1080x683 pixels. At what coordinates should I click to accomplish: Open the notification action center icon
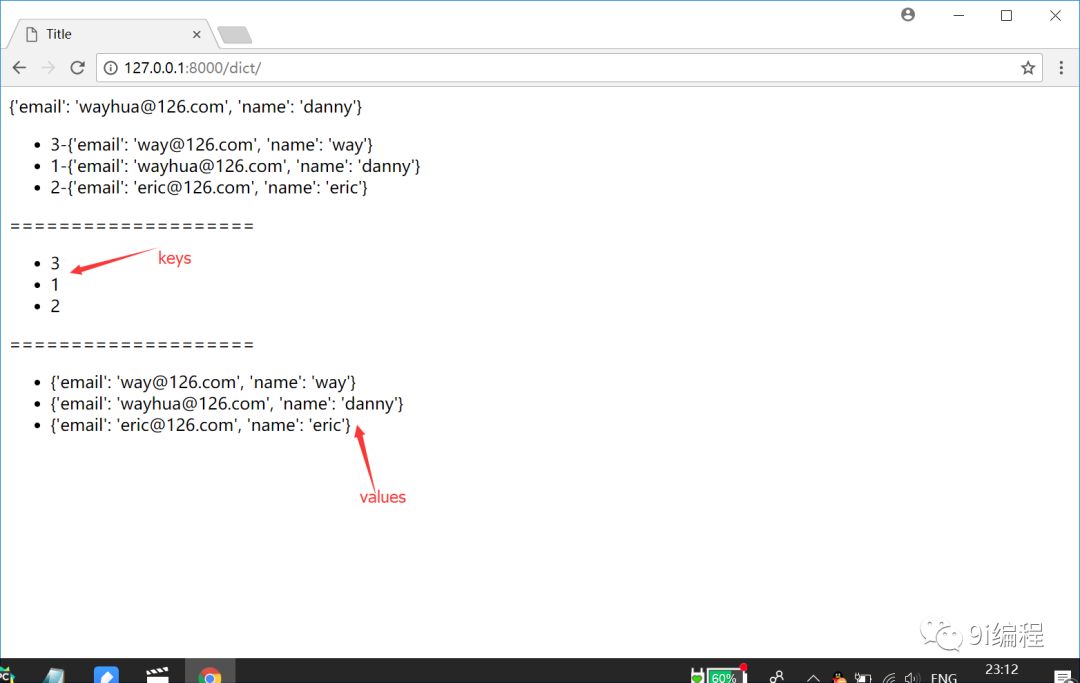(1063, 677)
